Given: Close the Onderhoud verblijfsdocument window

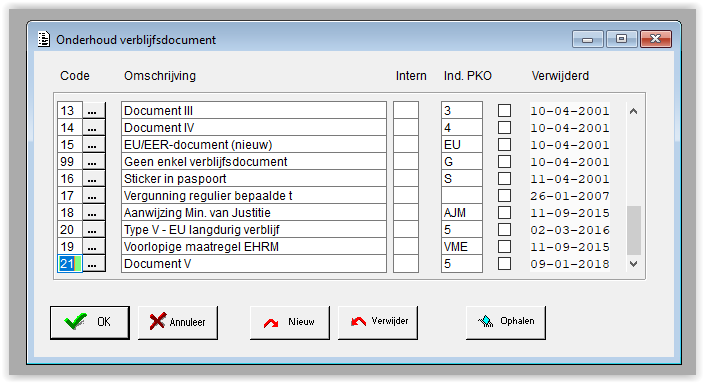Looking at the screenshot, I should 656,39.
